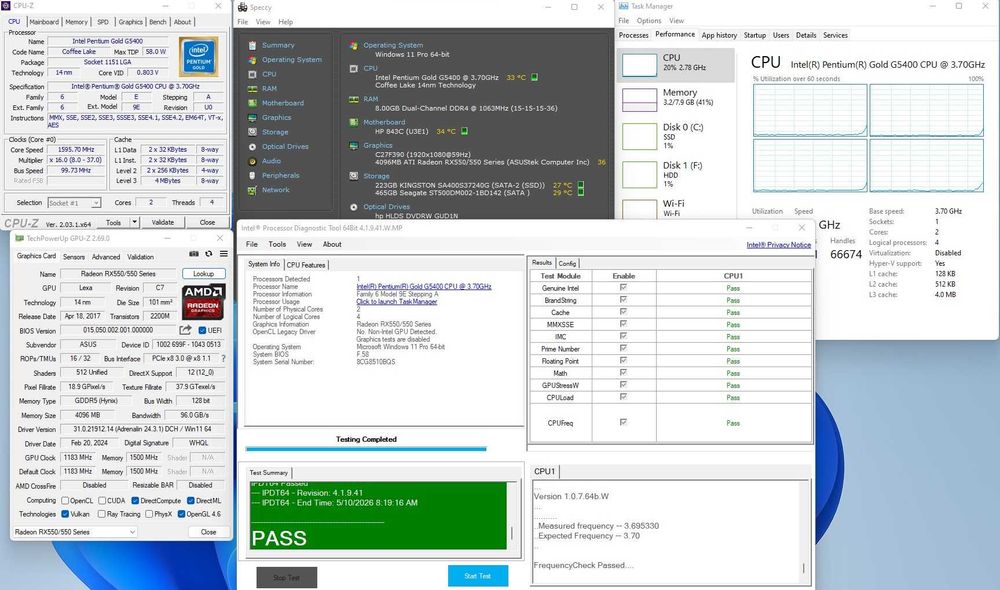Click Intel Pentium Gold logo in CPU-Z
This screenshot has width=1000, height=590.
point(199,57)
